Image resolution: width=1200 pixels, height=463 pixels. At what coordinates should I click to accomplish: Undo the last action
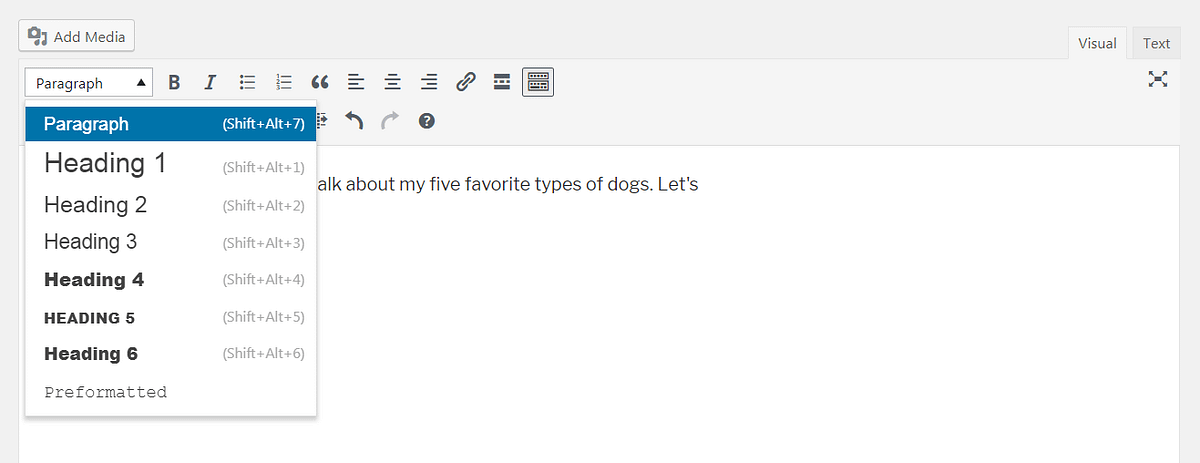tap(354, 121)
